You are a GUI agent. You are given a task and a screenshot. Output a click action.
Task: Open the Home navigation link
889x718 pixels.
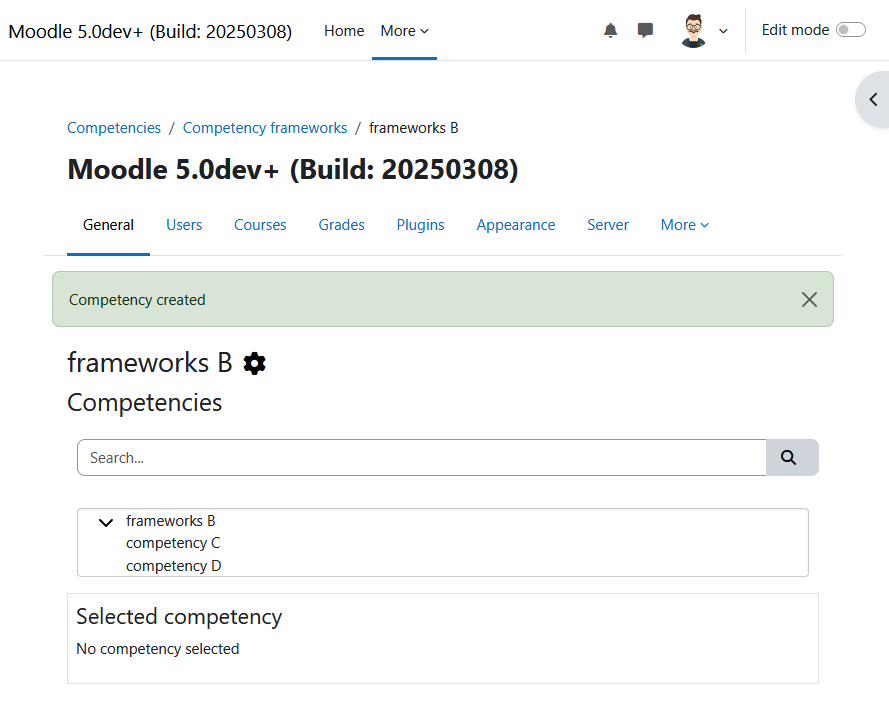coord(344,31)
